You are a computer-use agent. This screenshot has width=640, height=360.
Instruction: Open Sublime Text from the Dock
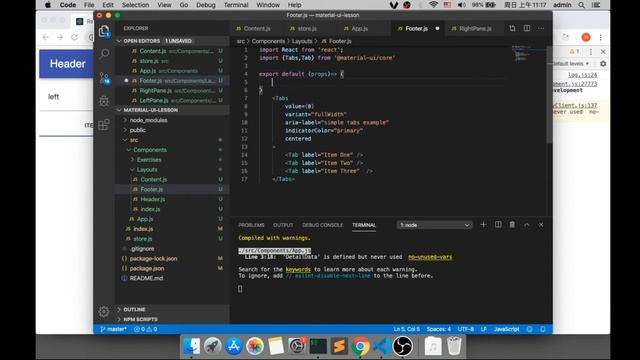click(x=339, y=347)
